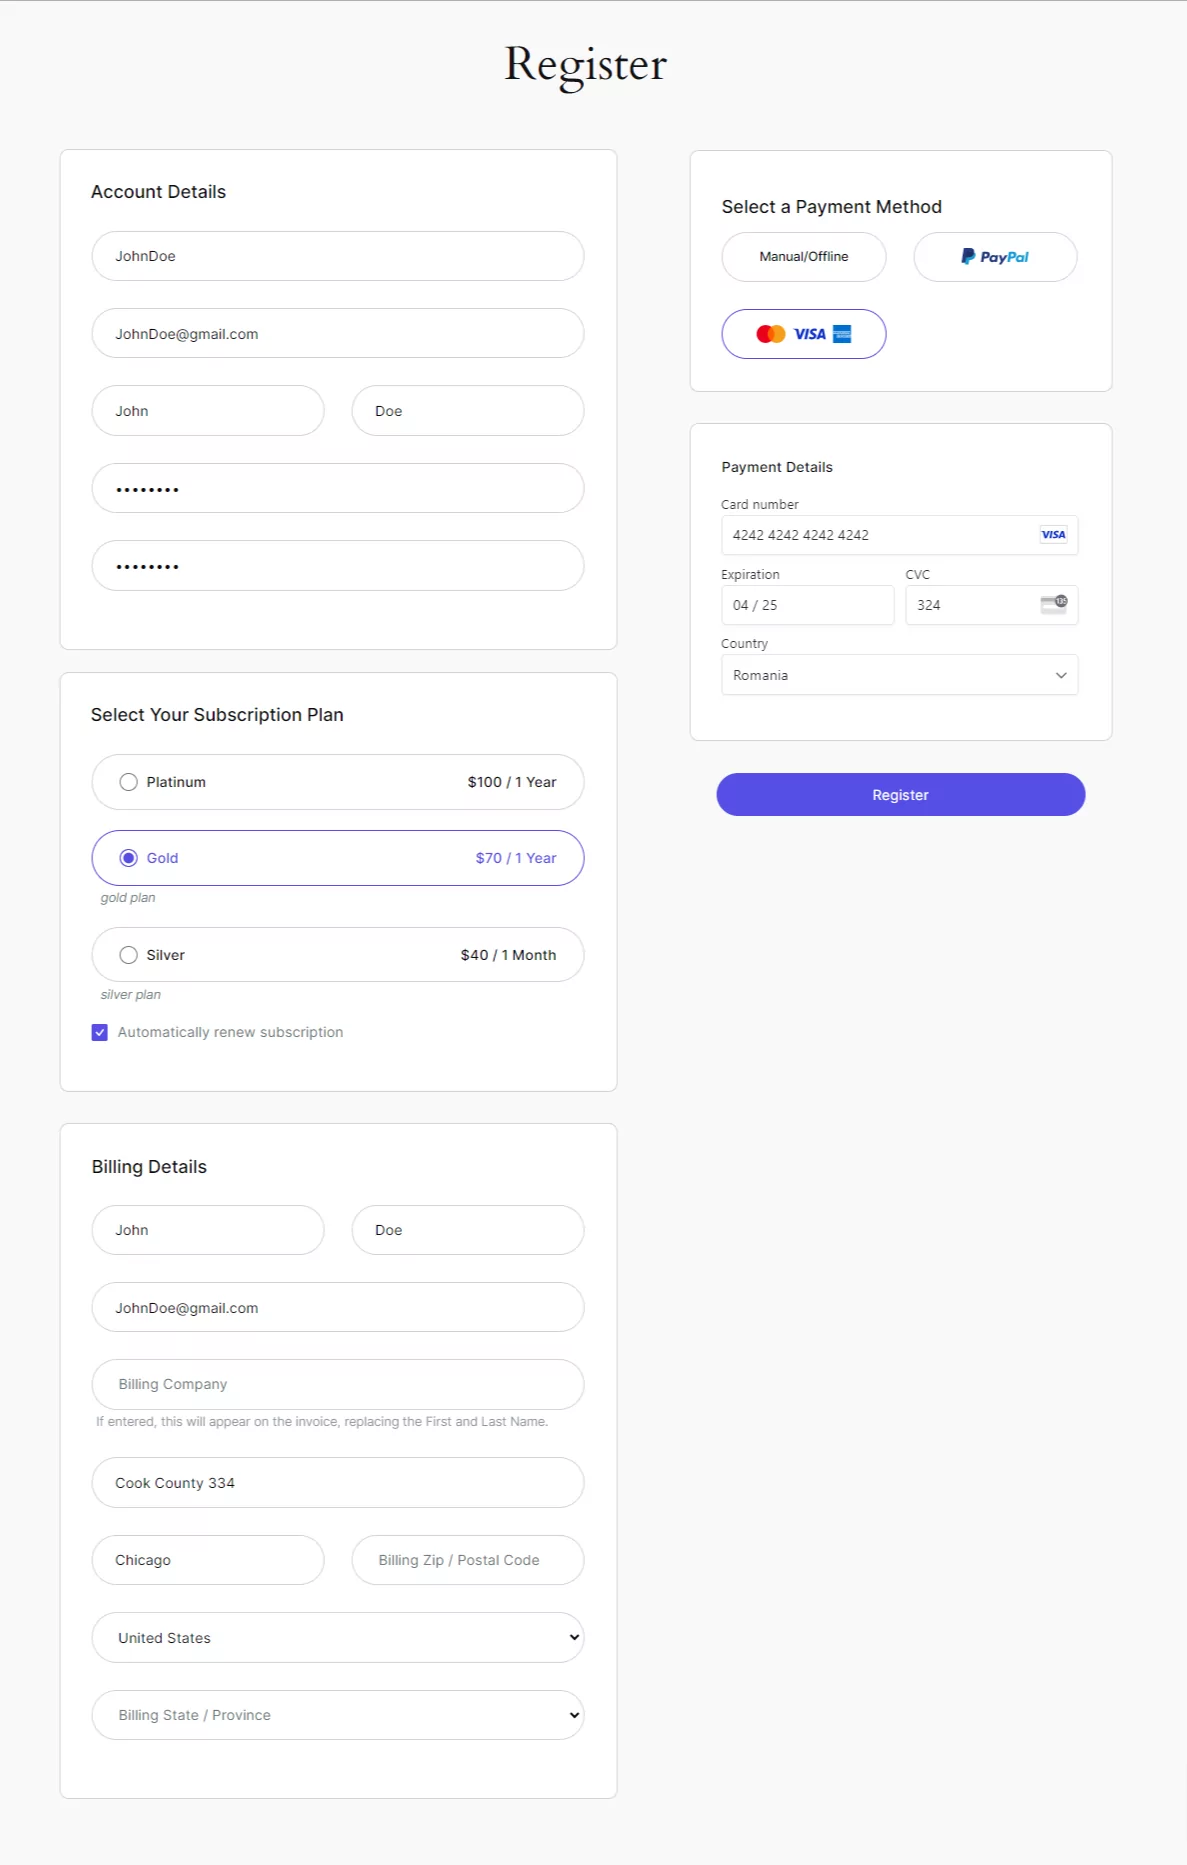Focus the Cook County 334 address field
The image size is (1187, 1865).
(x=338, y=1482)
